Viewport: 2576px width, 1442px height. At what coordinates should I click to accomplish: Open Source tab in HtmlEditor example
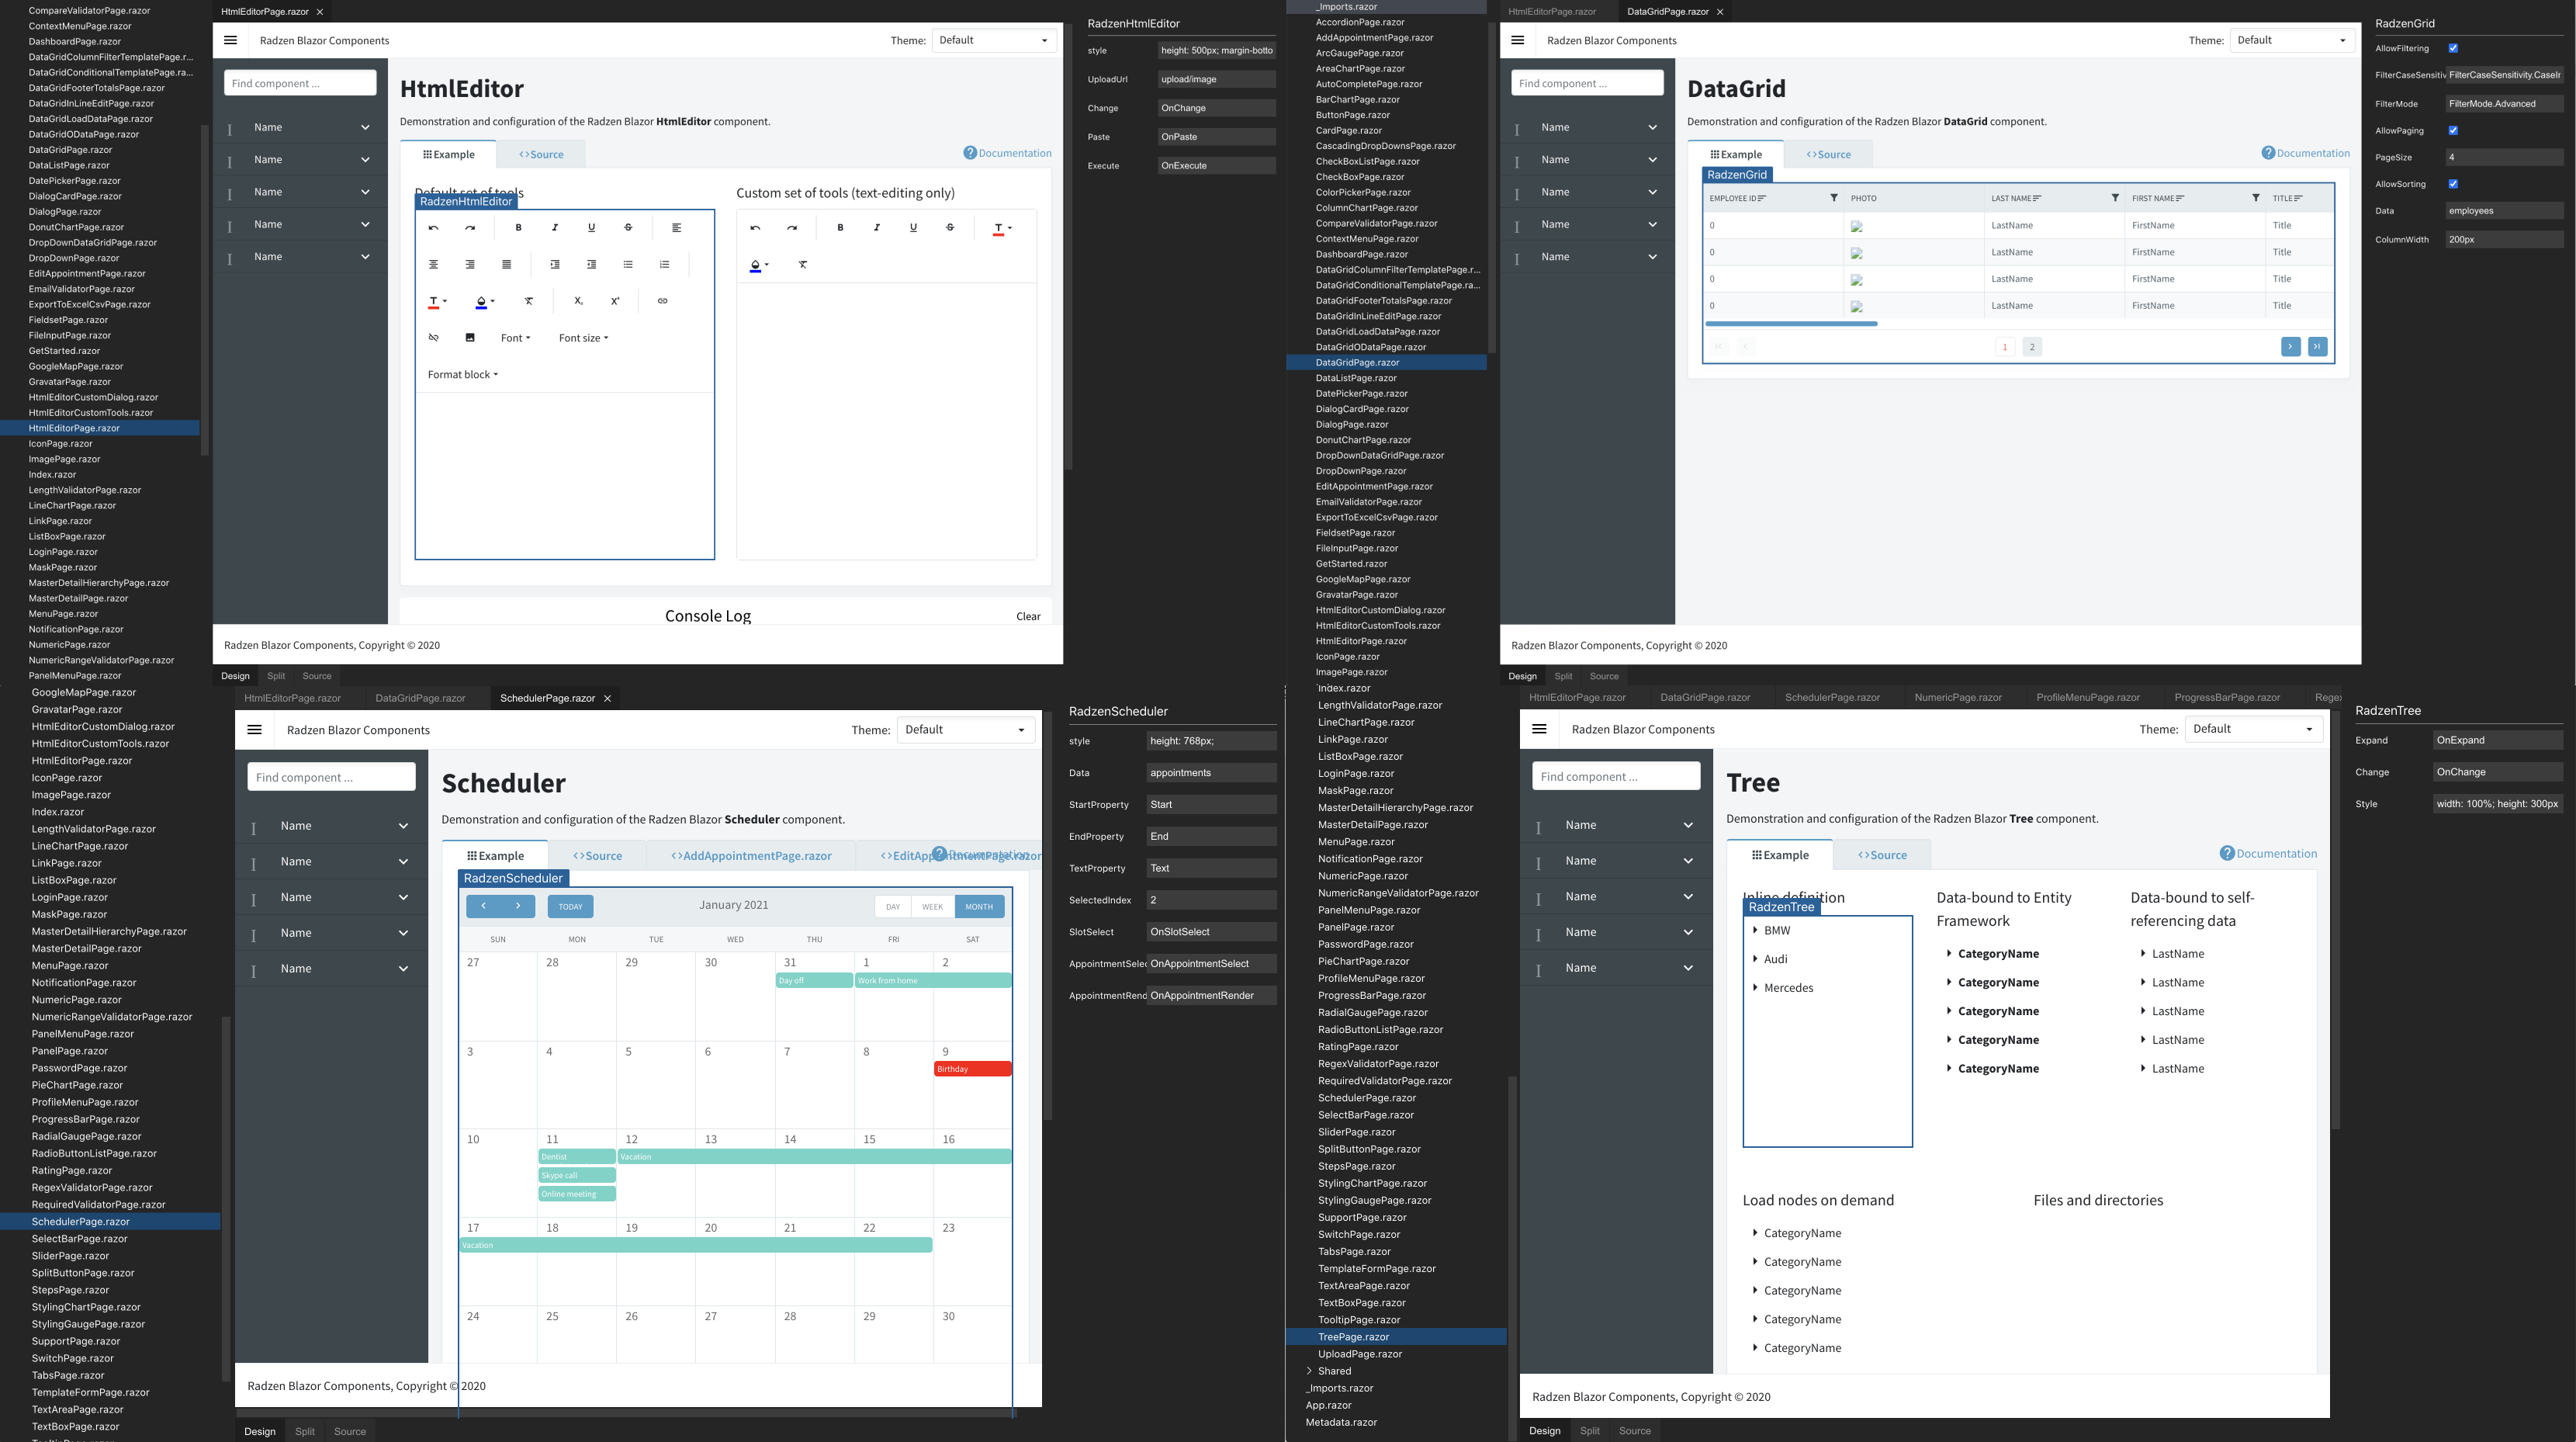[x=541, y=154]
